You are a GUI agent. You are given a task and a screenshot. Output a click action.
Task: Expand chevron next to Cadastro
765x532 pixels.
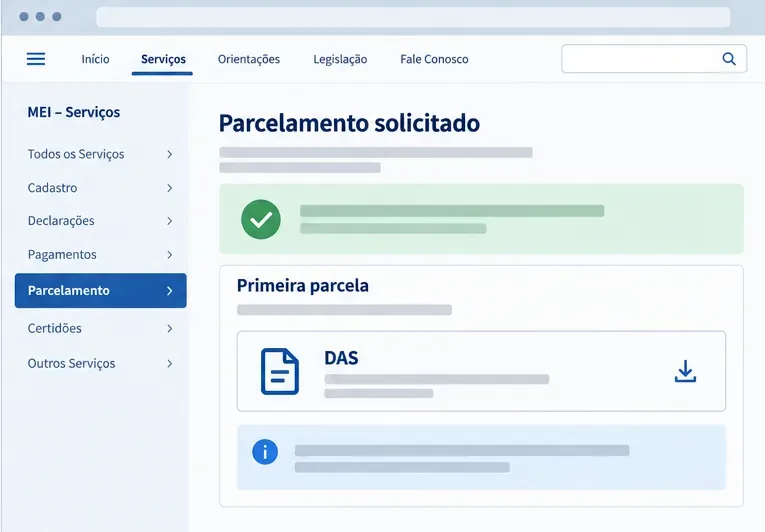169,188
